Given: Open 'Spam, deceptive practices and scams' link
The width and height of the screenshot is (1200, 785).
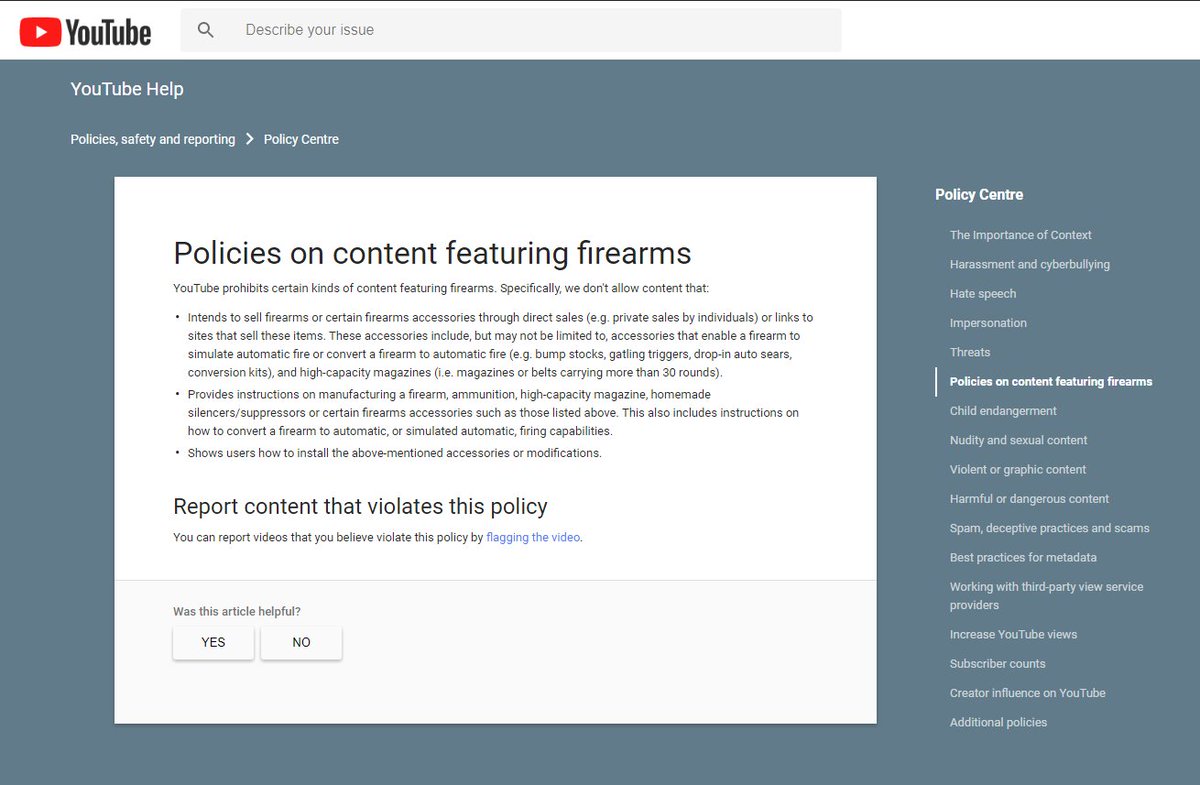Looking at the screenshot, I should pyautogui.click(x=1050, y=528).
